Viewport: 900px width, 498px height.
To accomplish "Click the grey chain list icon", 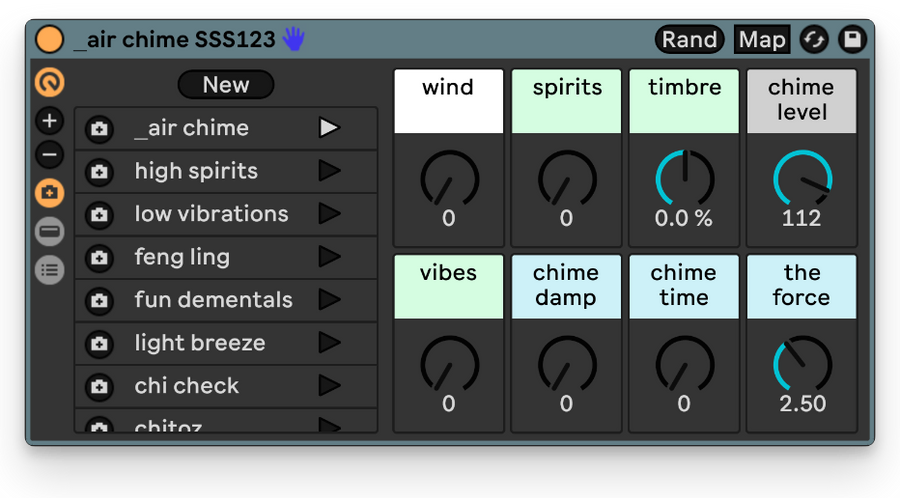I will pos(49,270).
